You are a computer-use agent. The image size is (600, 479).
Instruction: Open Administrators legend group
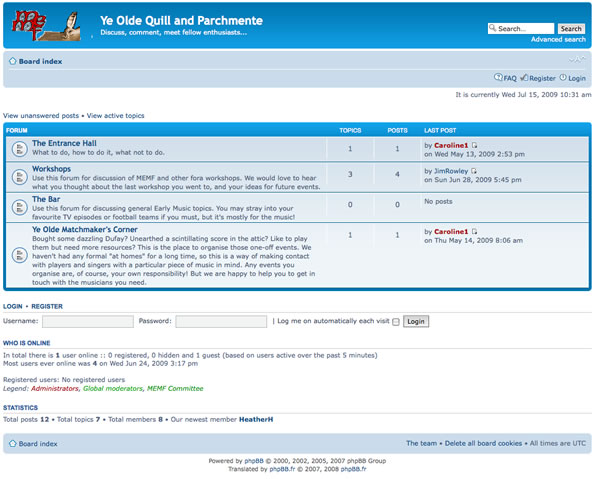[55, 388]
